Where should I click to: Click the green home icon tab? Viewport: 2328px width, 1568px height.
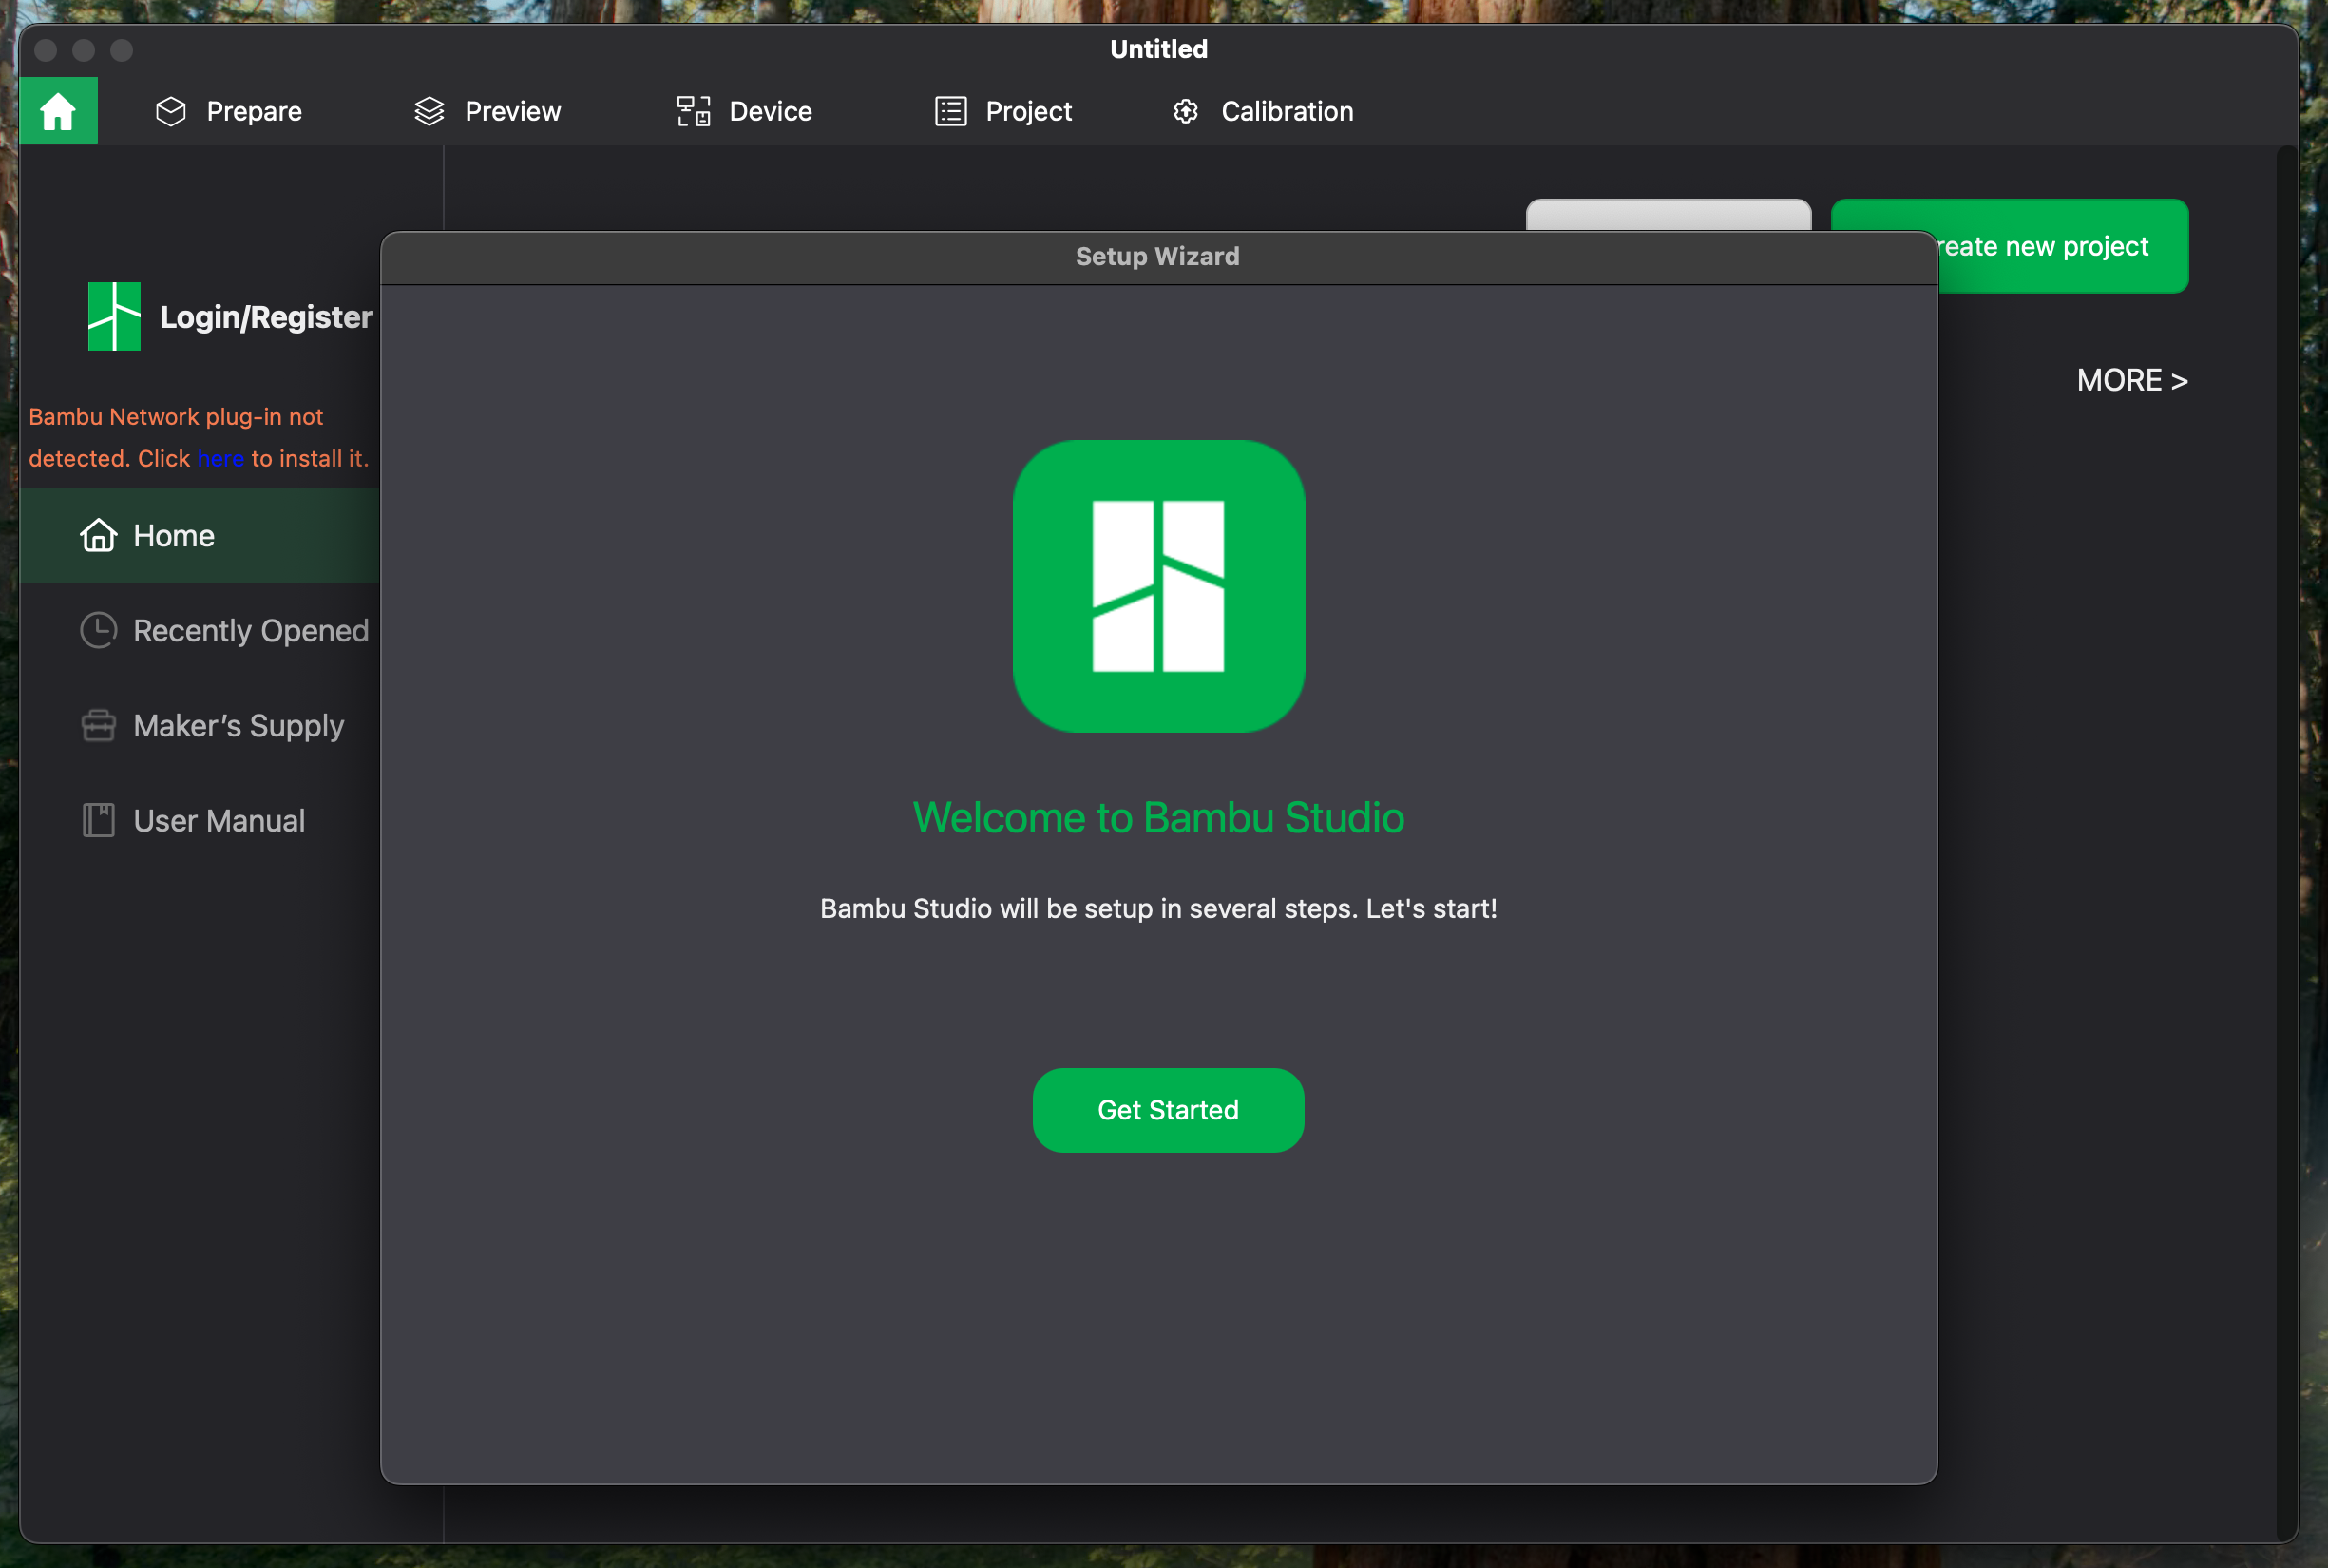[58, 111]
